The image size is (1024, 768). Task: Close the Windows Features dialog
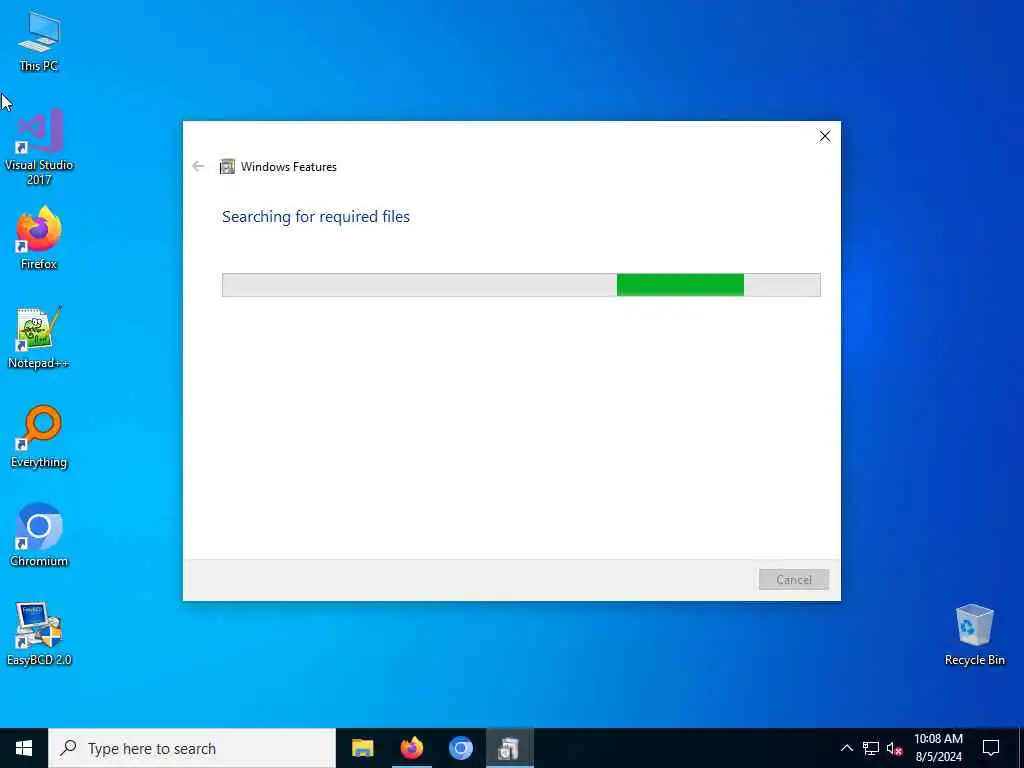[x=825, y=136]
